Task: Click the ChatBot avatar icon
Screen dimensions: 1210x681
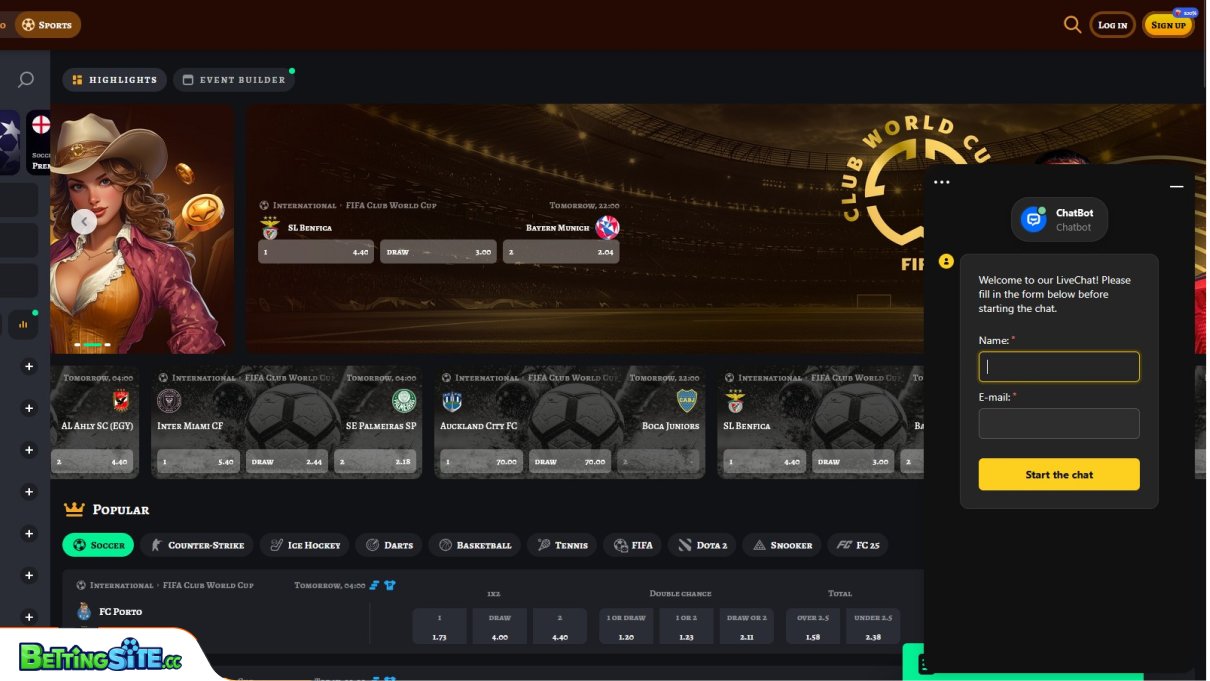Action: point(1033,219)
